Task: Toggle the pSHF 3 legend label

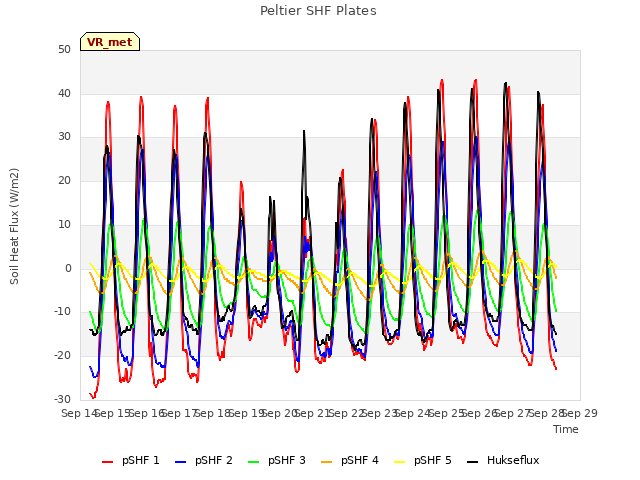Action: (287, 460)
